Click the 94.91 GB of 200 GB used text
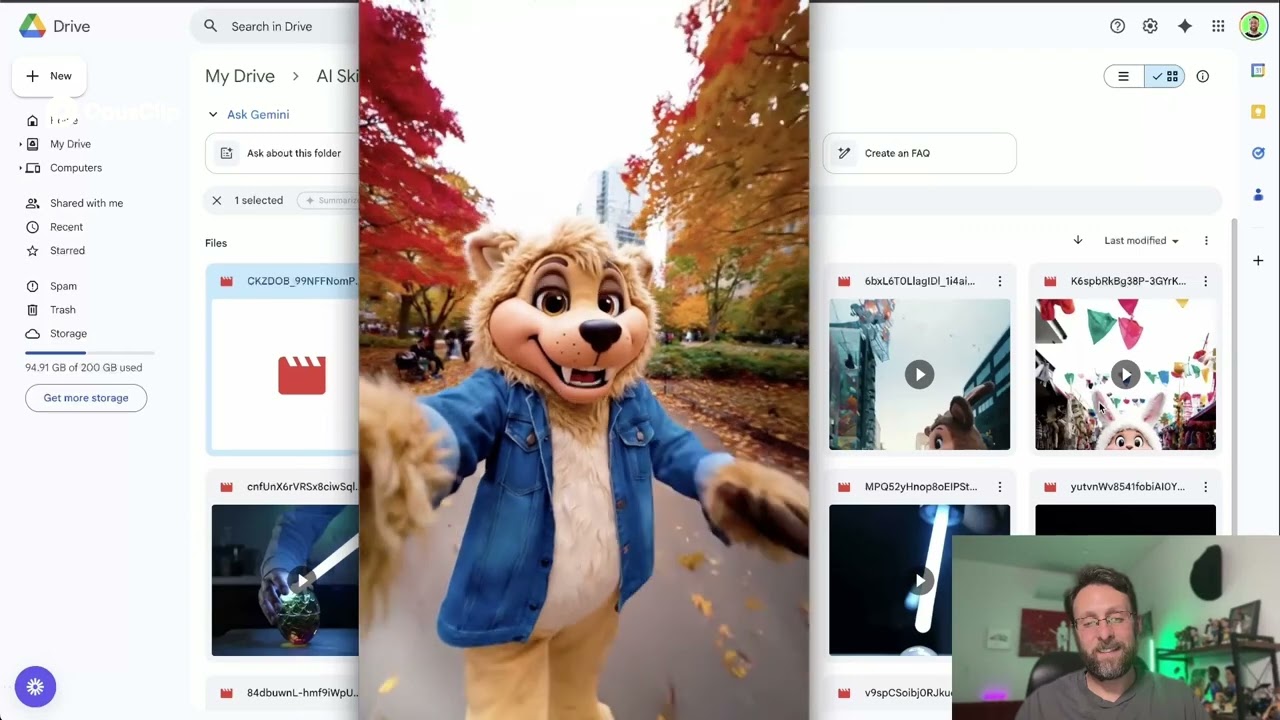The width and height of the screenshot is (1280, 720). pos(84,367)
